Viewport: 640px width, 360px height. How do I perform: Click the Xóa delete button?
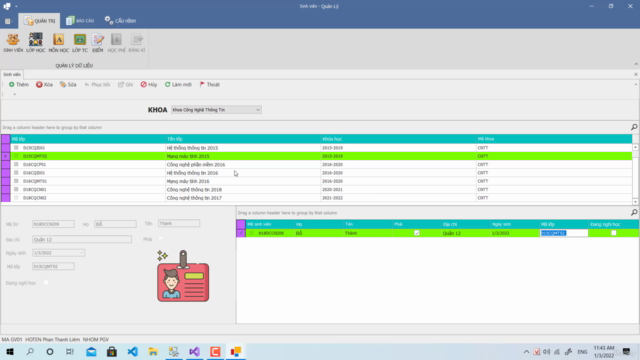coord(44,84)
